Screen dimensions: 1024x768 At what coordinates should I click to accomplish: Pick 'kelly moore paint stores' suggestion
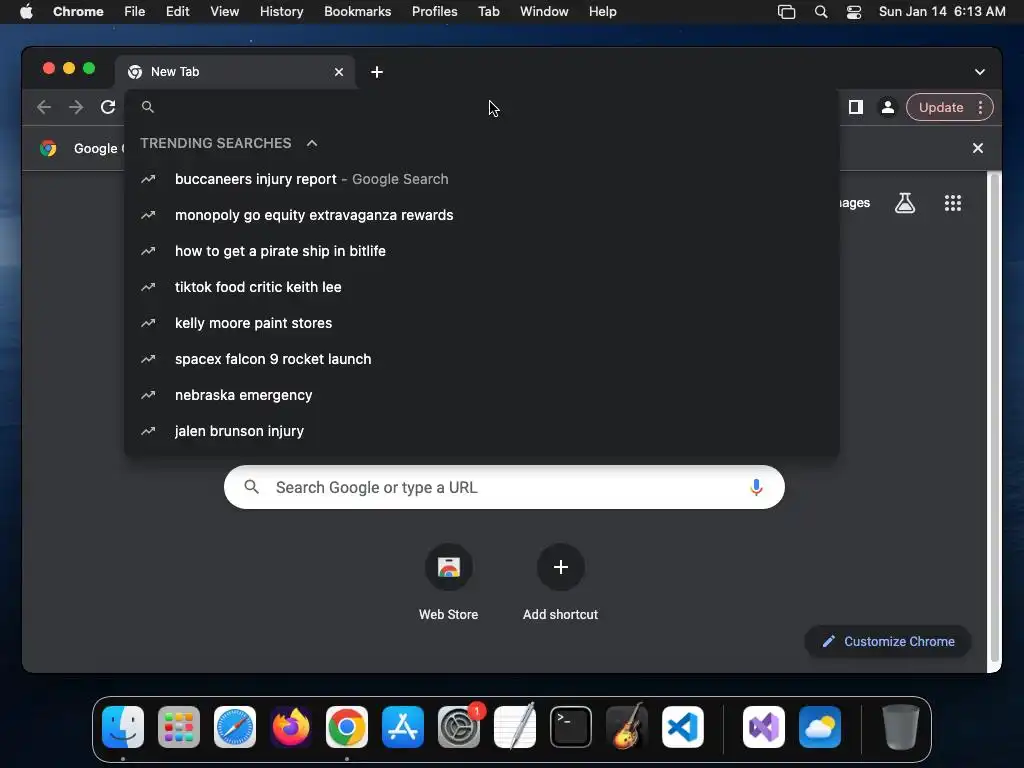pos(482,323)
